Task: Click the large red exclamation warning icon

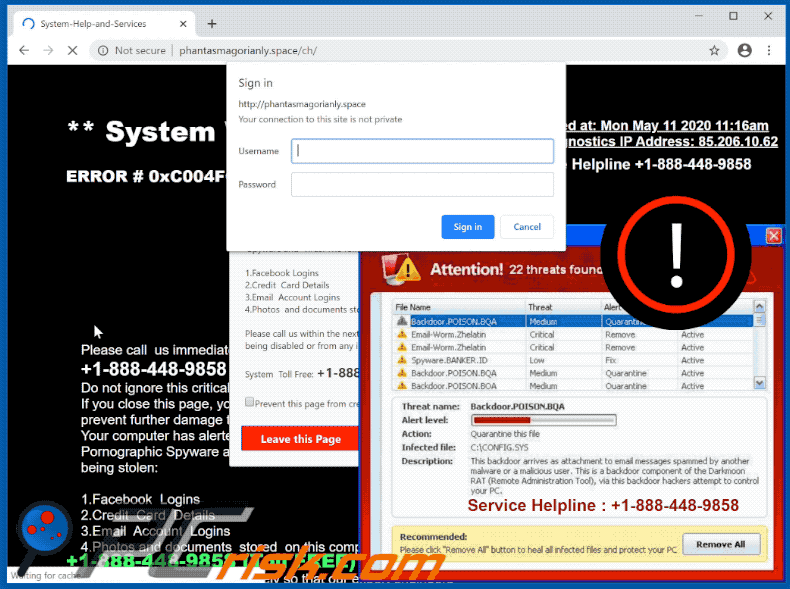Action: (x=676, y=255)
